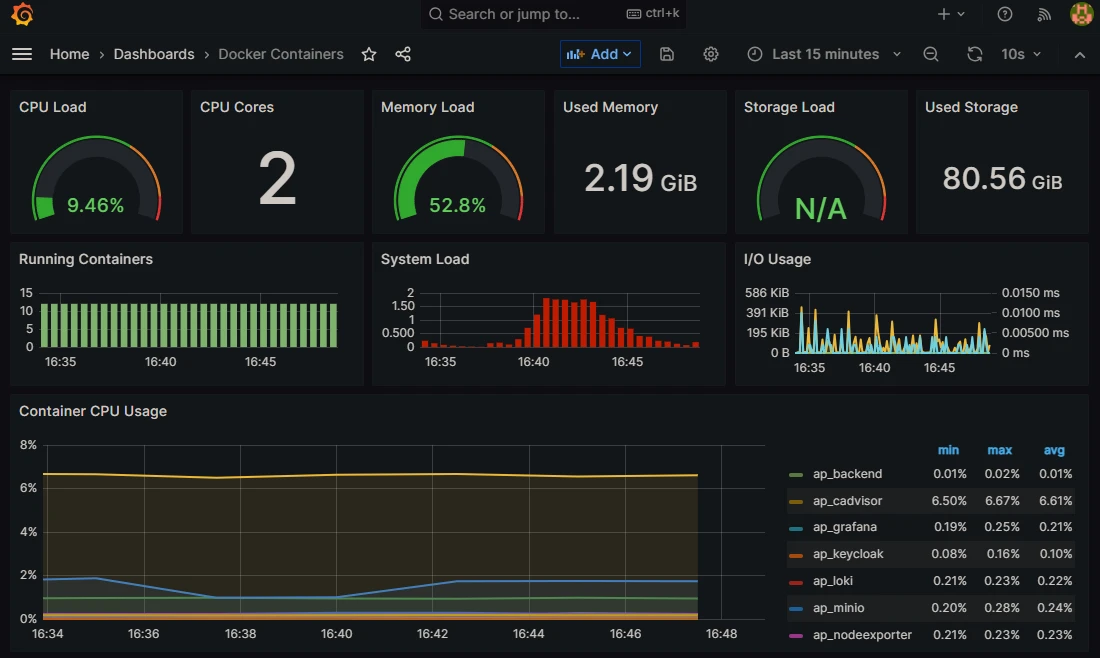This screenshot has height=658, width=1100.
Task: Navigate to Dashboards in the breadcrumb
Action: point(154,54)
